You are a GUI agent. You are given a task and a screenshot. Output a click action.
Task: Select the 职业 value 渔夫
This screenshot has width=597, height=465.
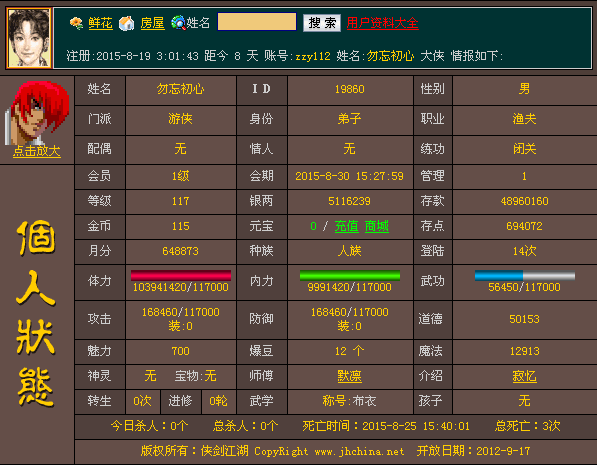click(x=524, y=119)
